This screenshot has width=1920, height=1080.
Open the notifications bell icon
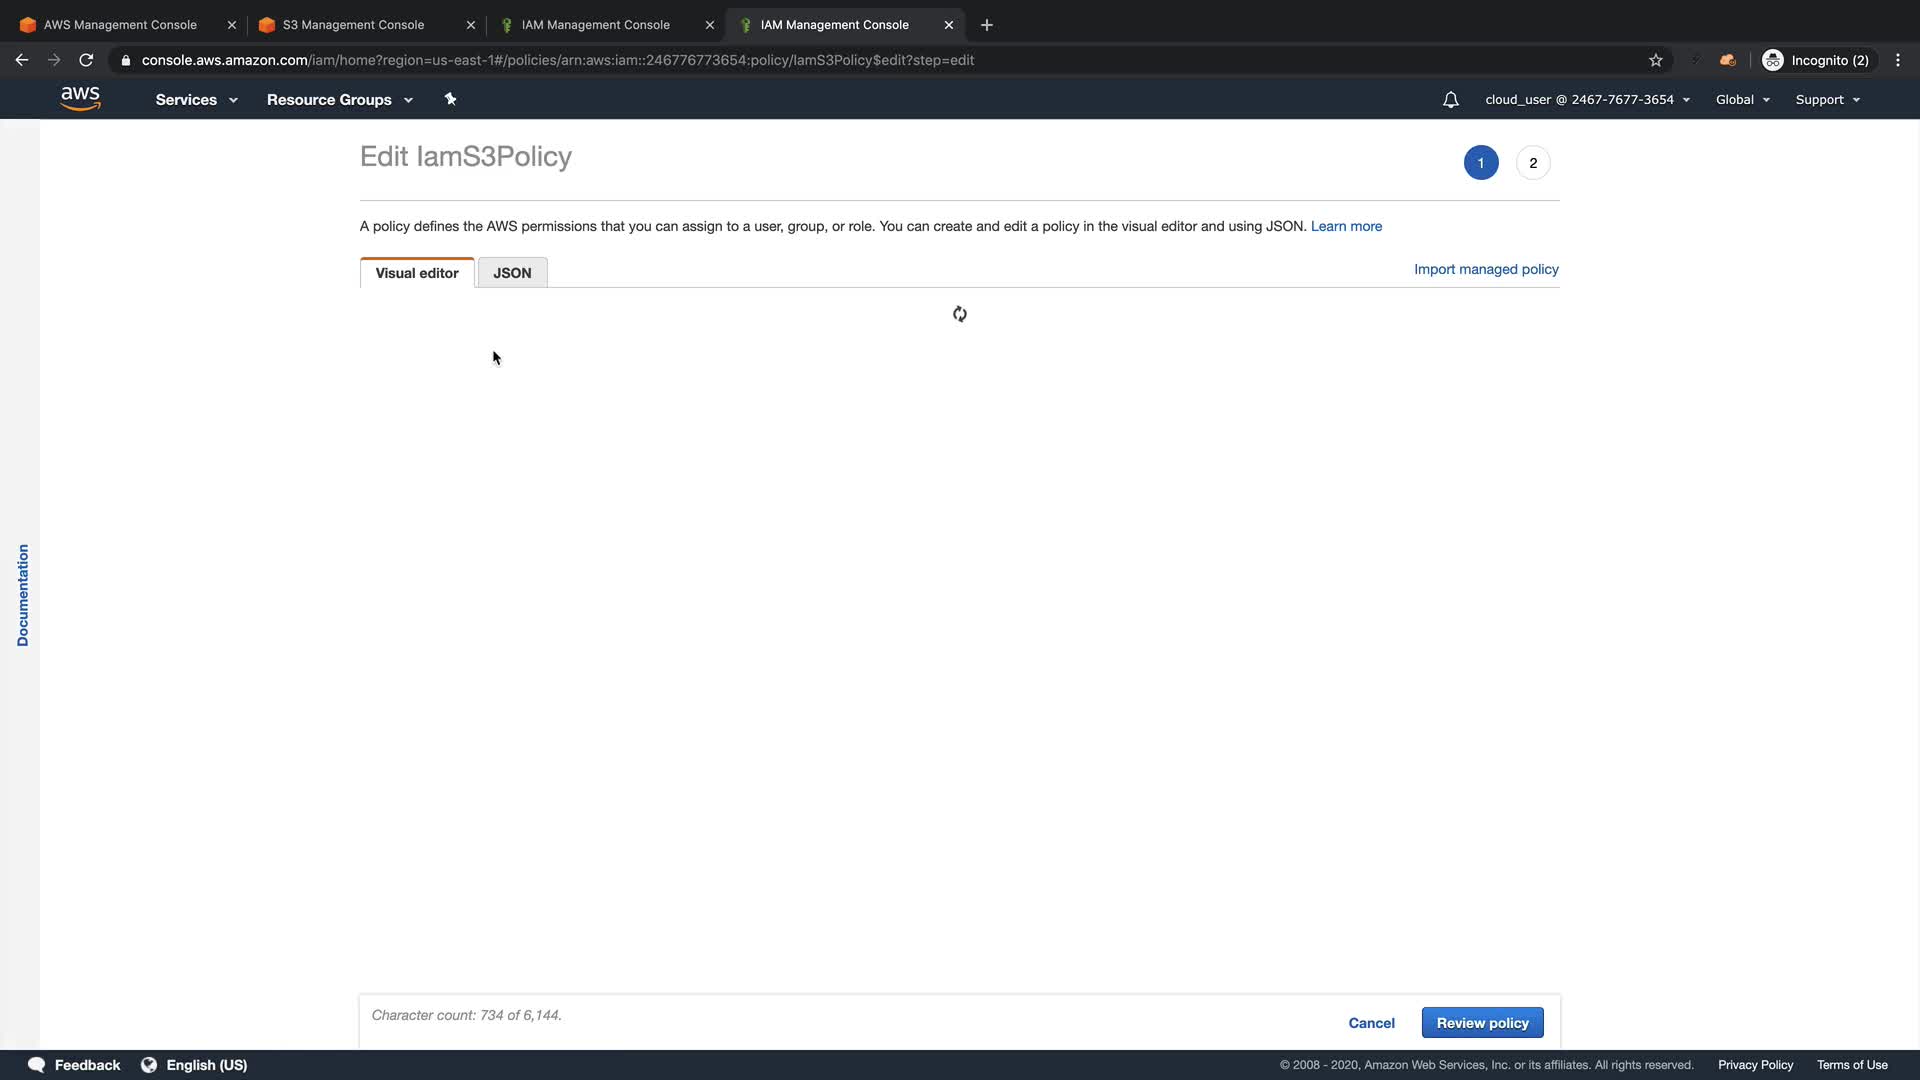tap(1450, 100)
